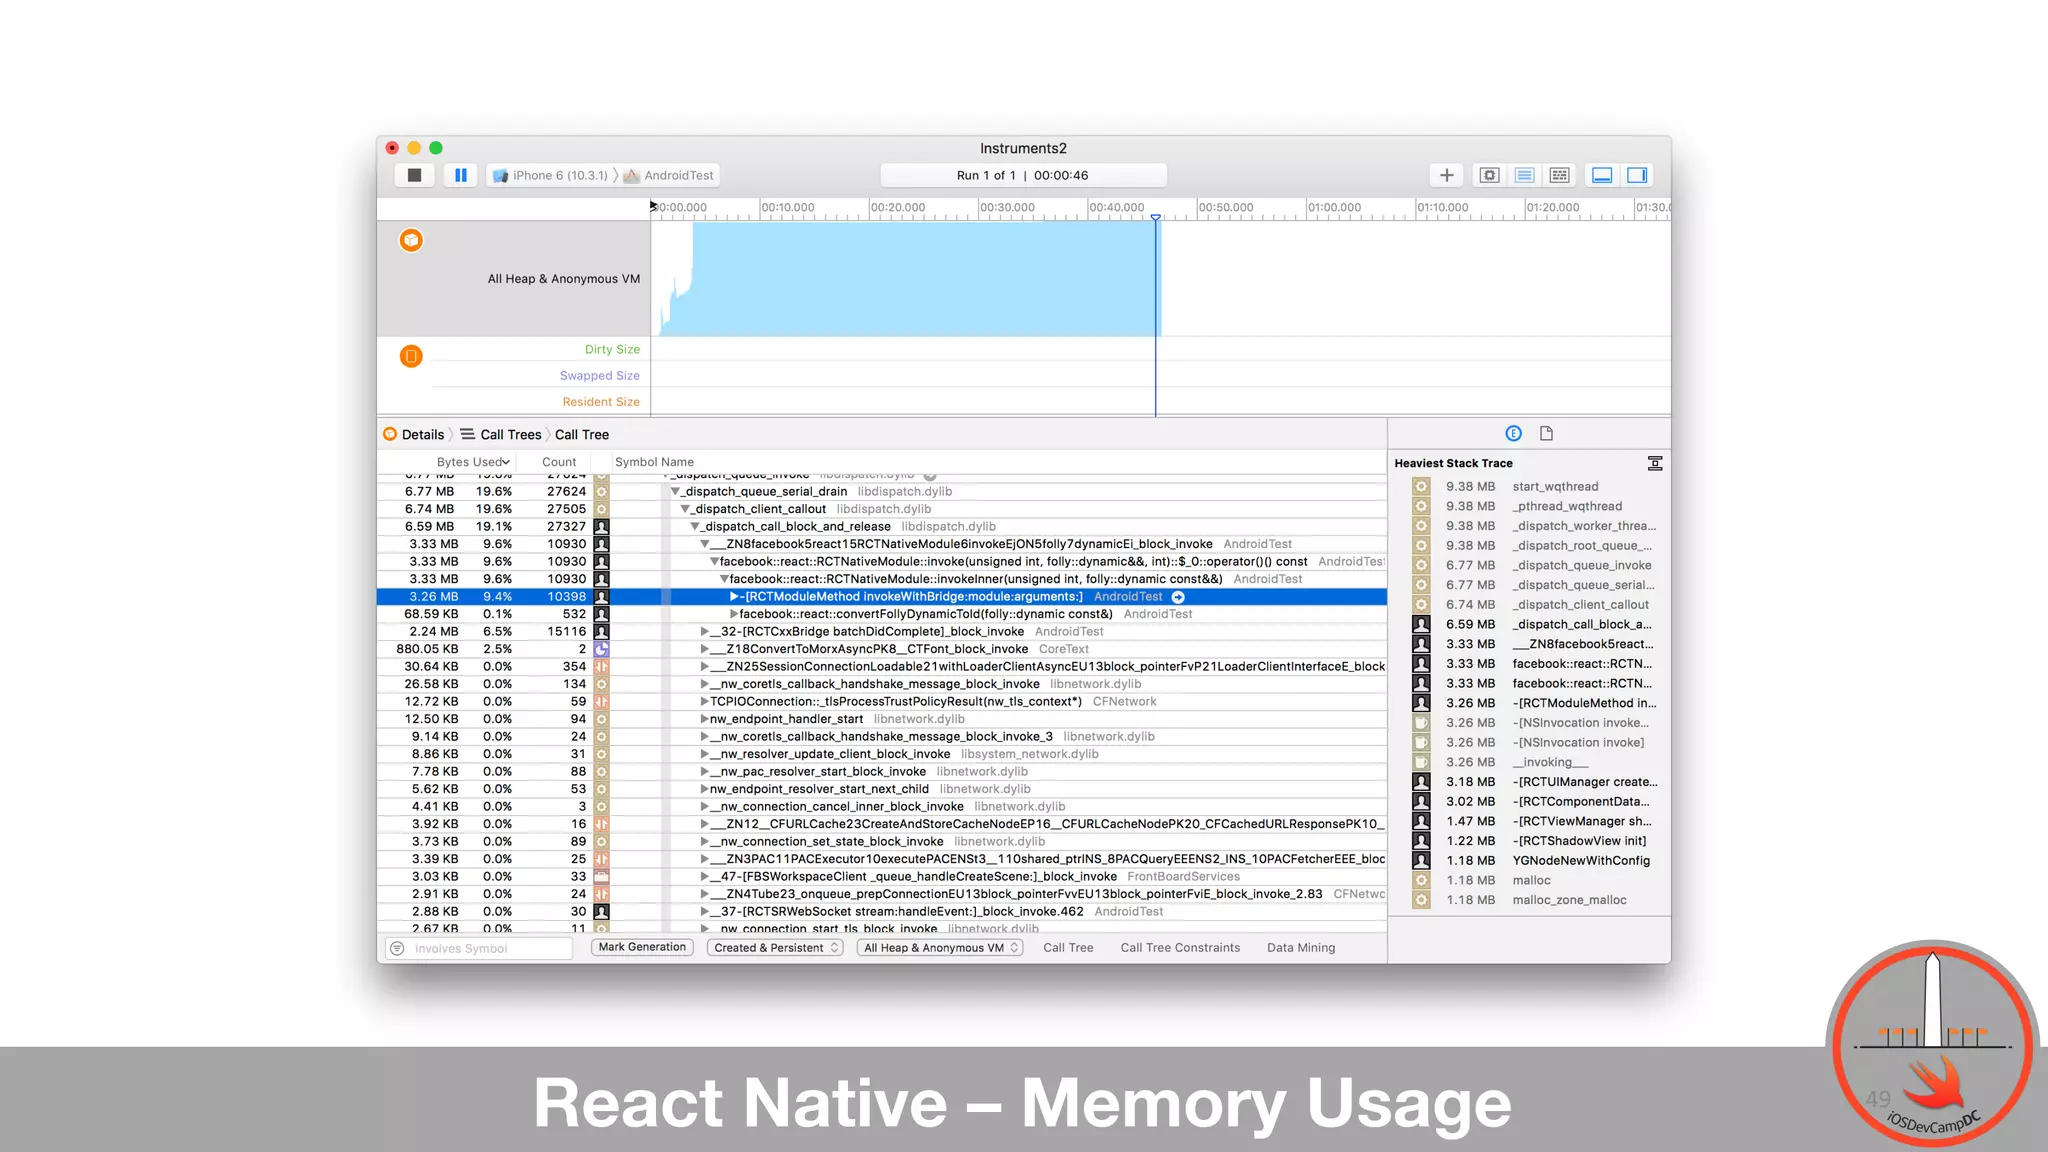Focus the Involves Symbol filter field
This screenshot has height=1152, width=2048.
tap(489, 948)
